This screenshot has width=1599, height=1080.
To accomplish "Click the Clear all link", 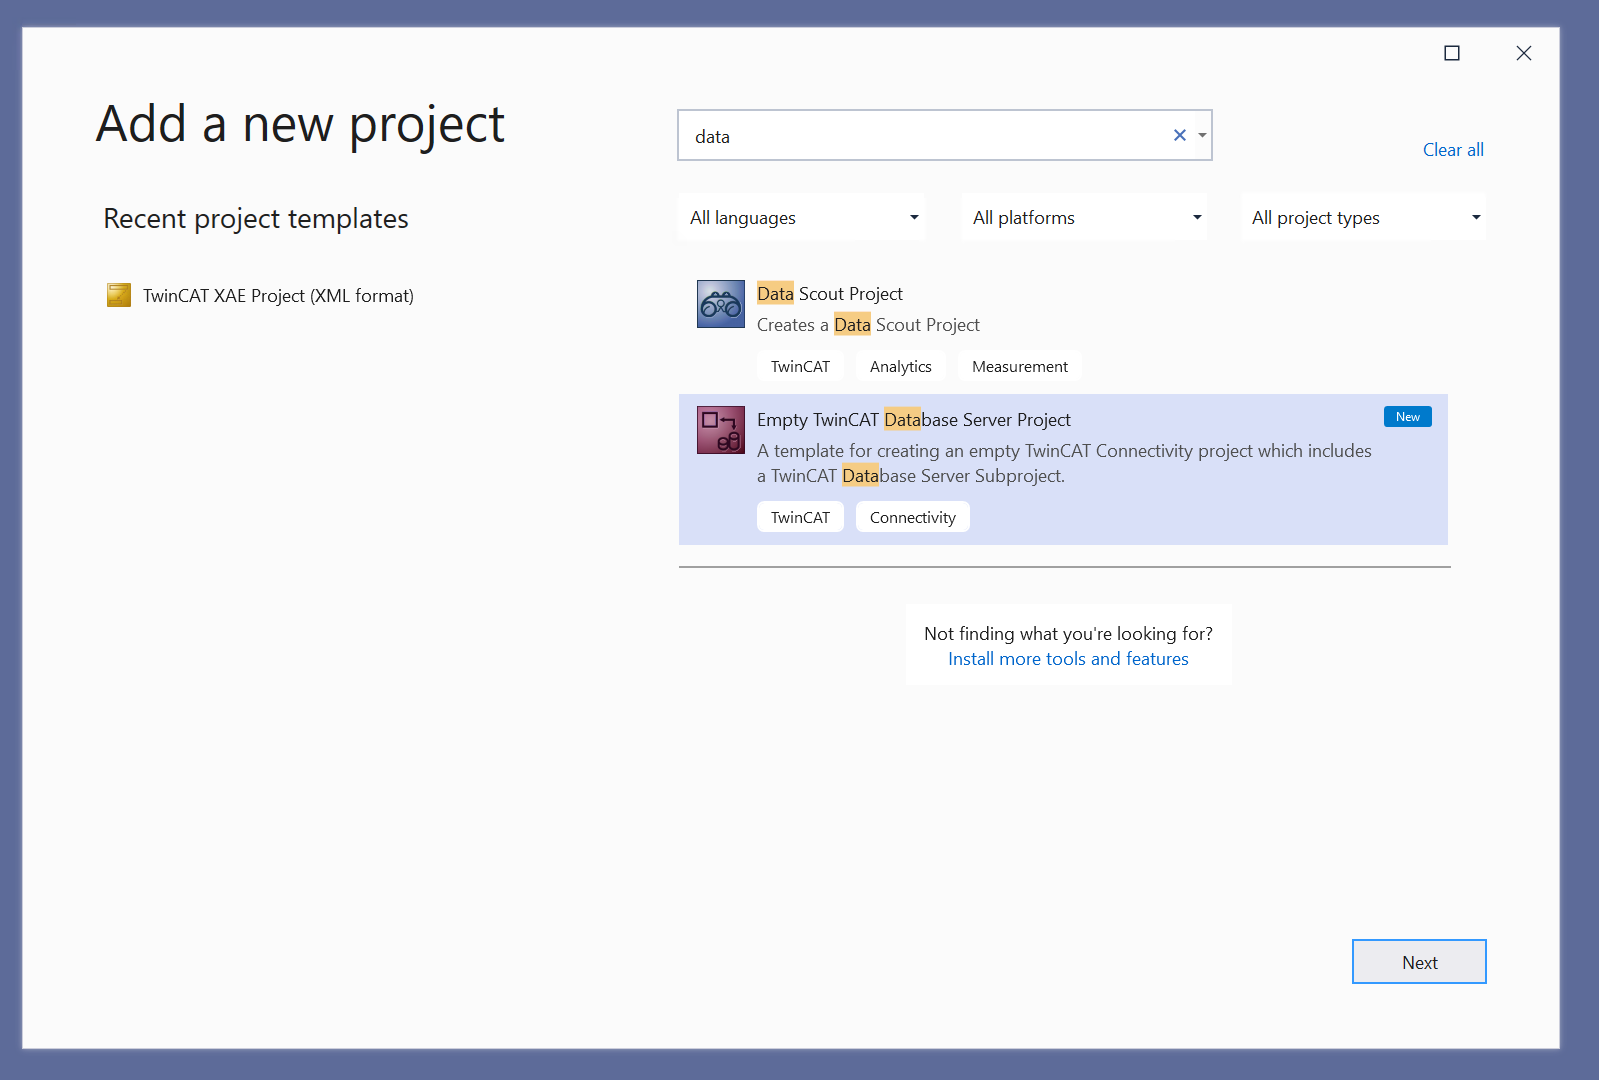I will point(1453,150).
